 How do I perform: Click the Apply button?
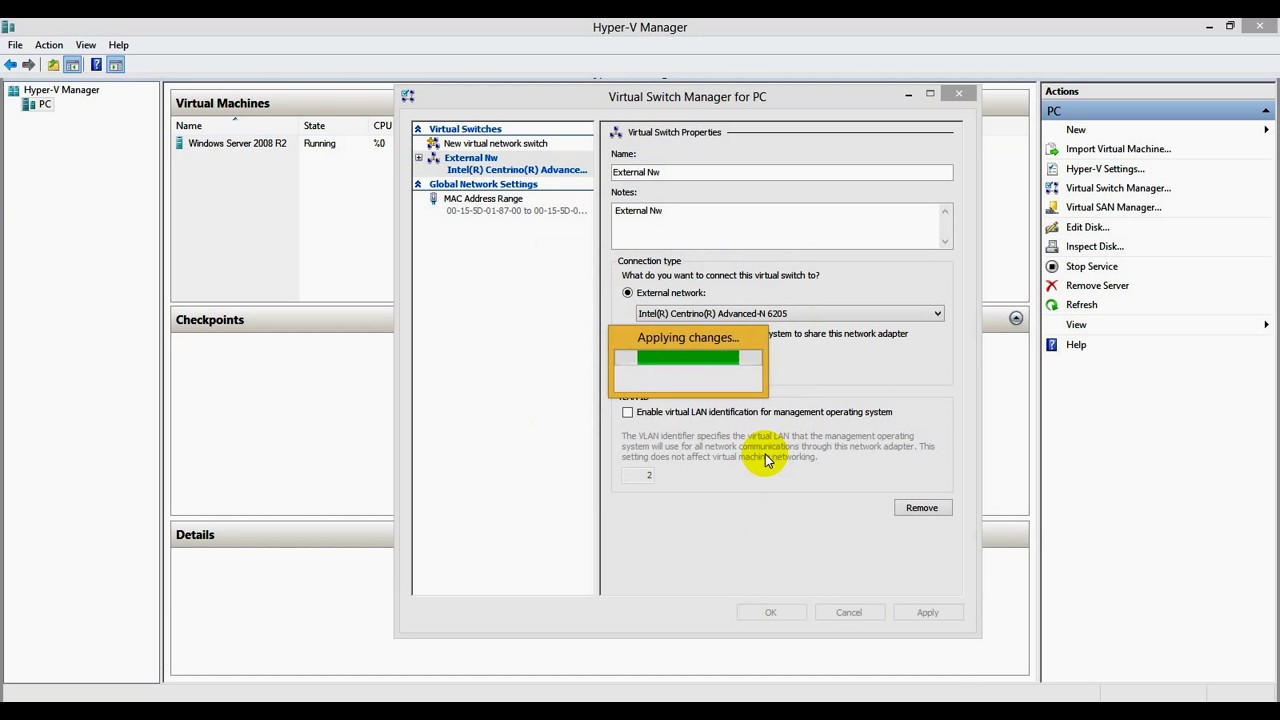(928, 612)
